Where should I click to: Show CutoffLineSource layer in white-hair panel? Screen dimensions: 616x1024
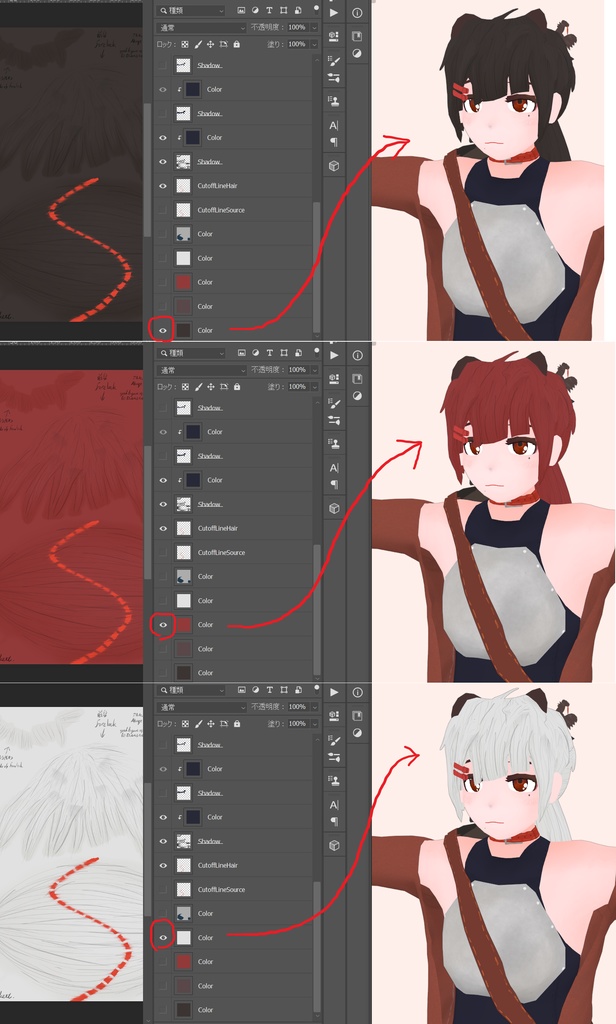pyautogui.click(x=163, y=889)
